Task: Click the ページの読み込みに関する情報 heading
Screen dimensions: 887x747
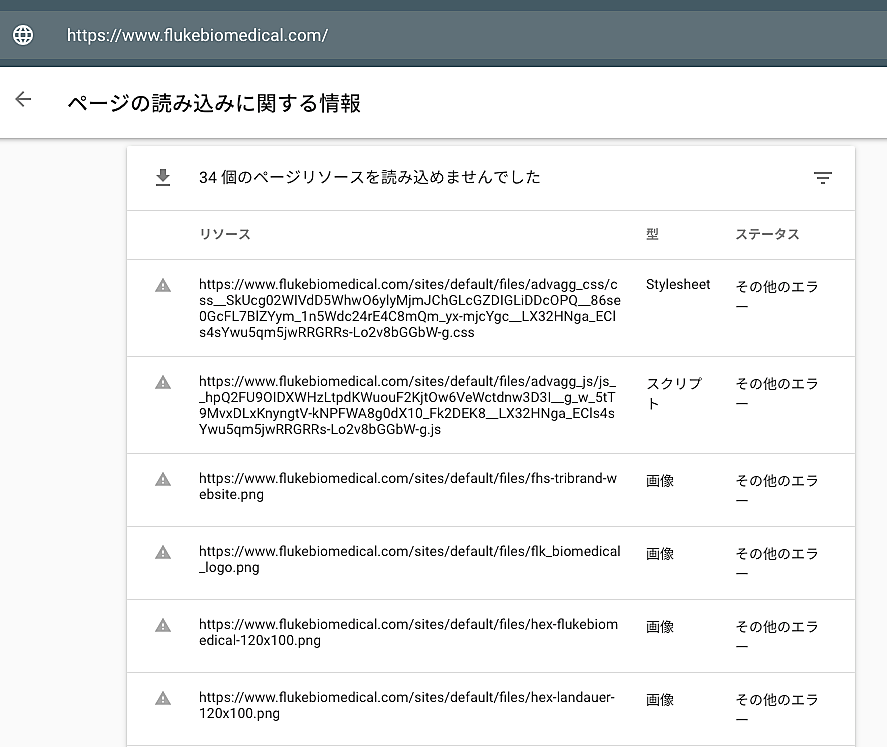Action: point(214,103)
